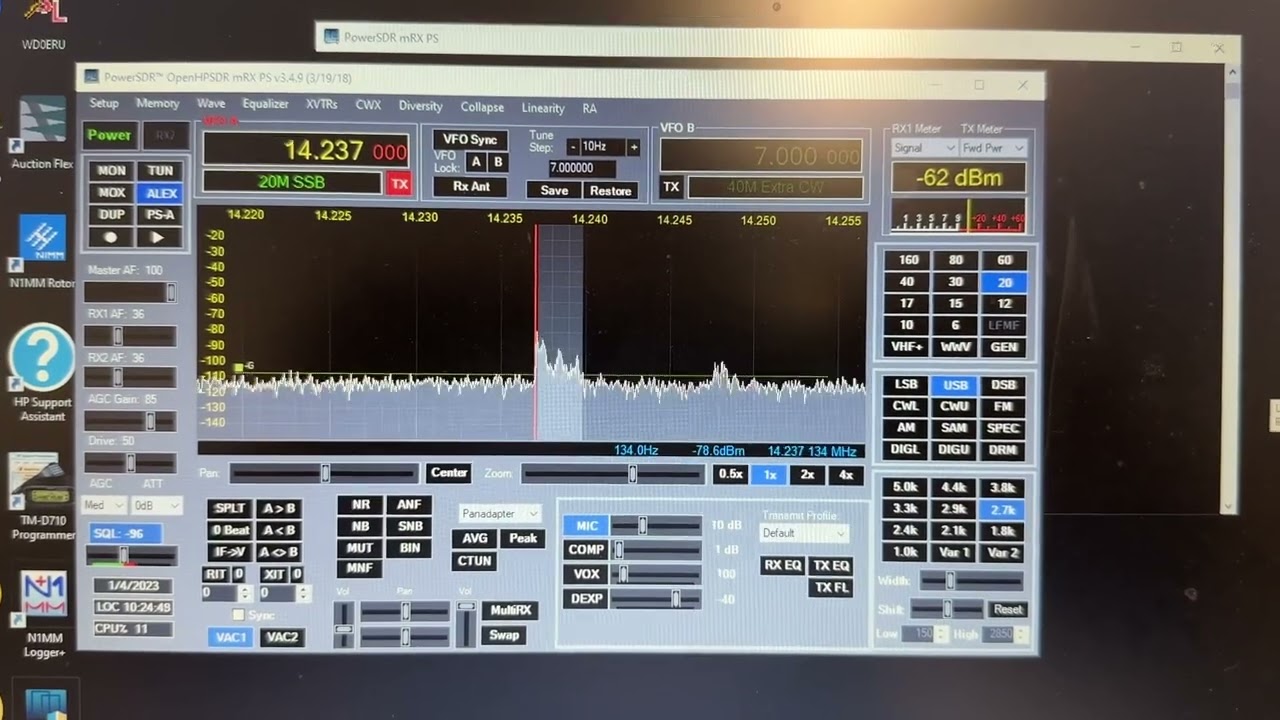
Task: Adjust Zoom slider
Action: [x=612, y=473]
